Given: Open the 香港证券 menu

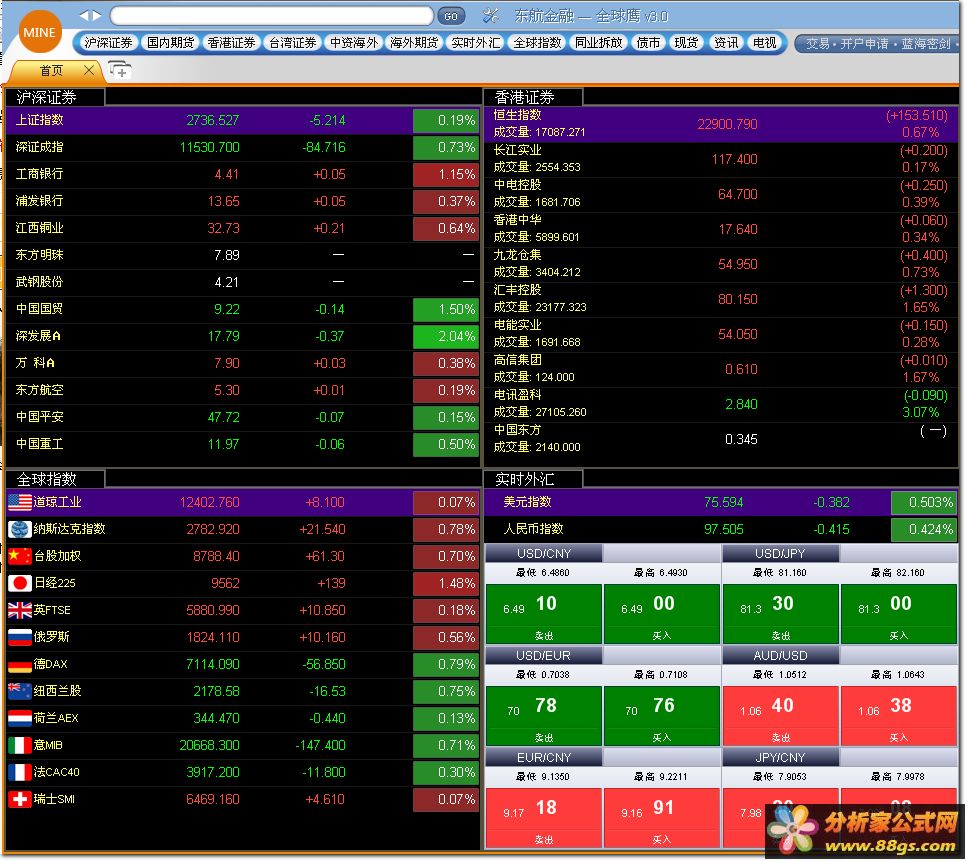Looking at the screenshot, I should tap(231, 43).
